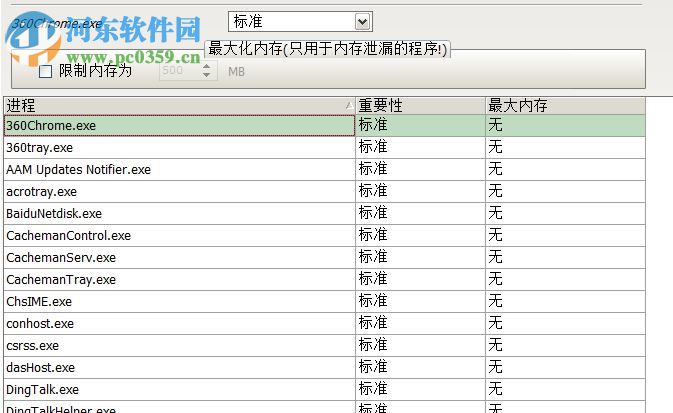Click 标准 importance cell for ChsIME.exe
Viewport: 673px width, 413px height.
tap(420, 302)
